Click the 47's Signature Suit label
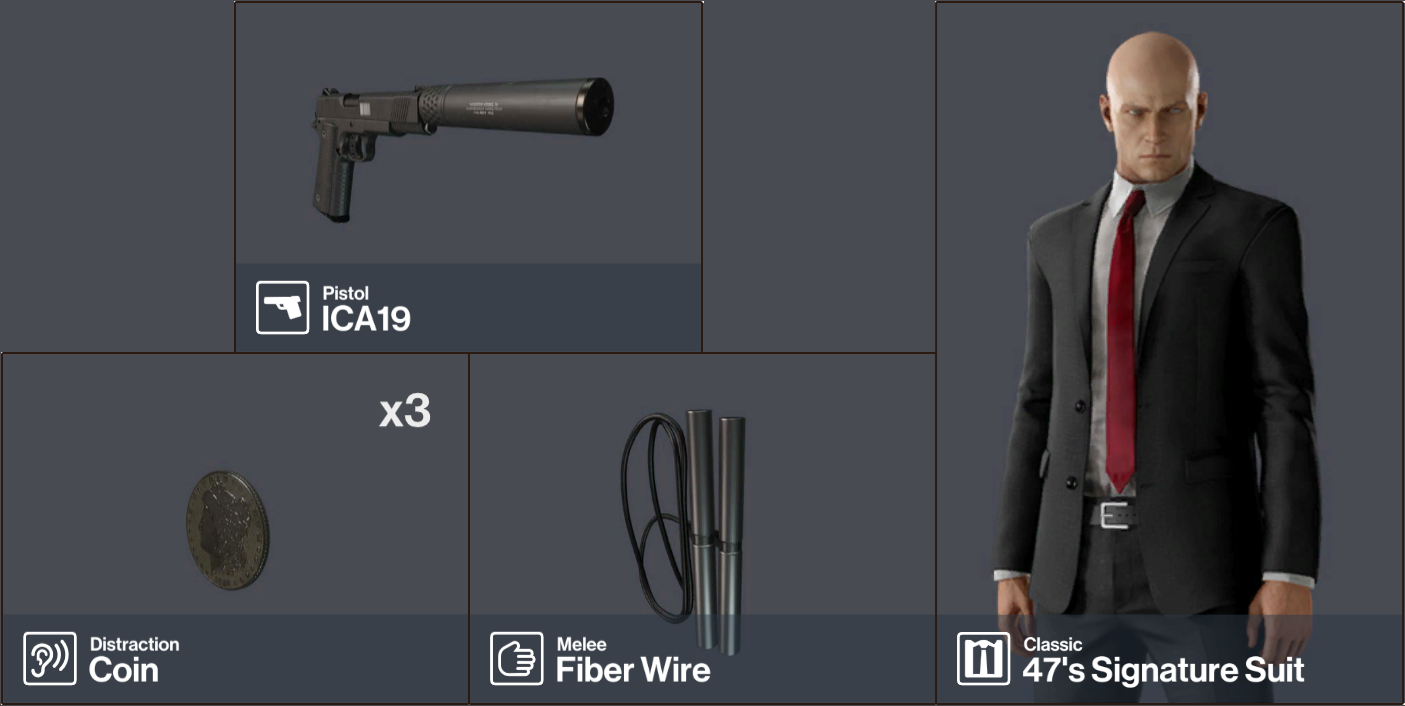Image resolution: width=1405 pixels, height=706 pixels. (1163, 670)
